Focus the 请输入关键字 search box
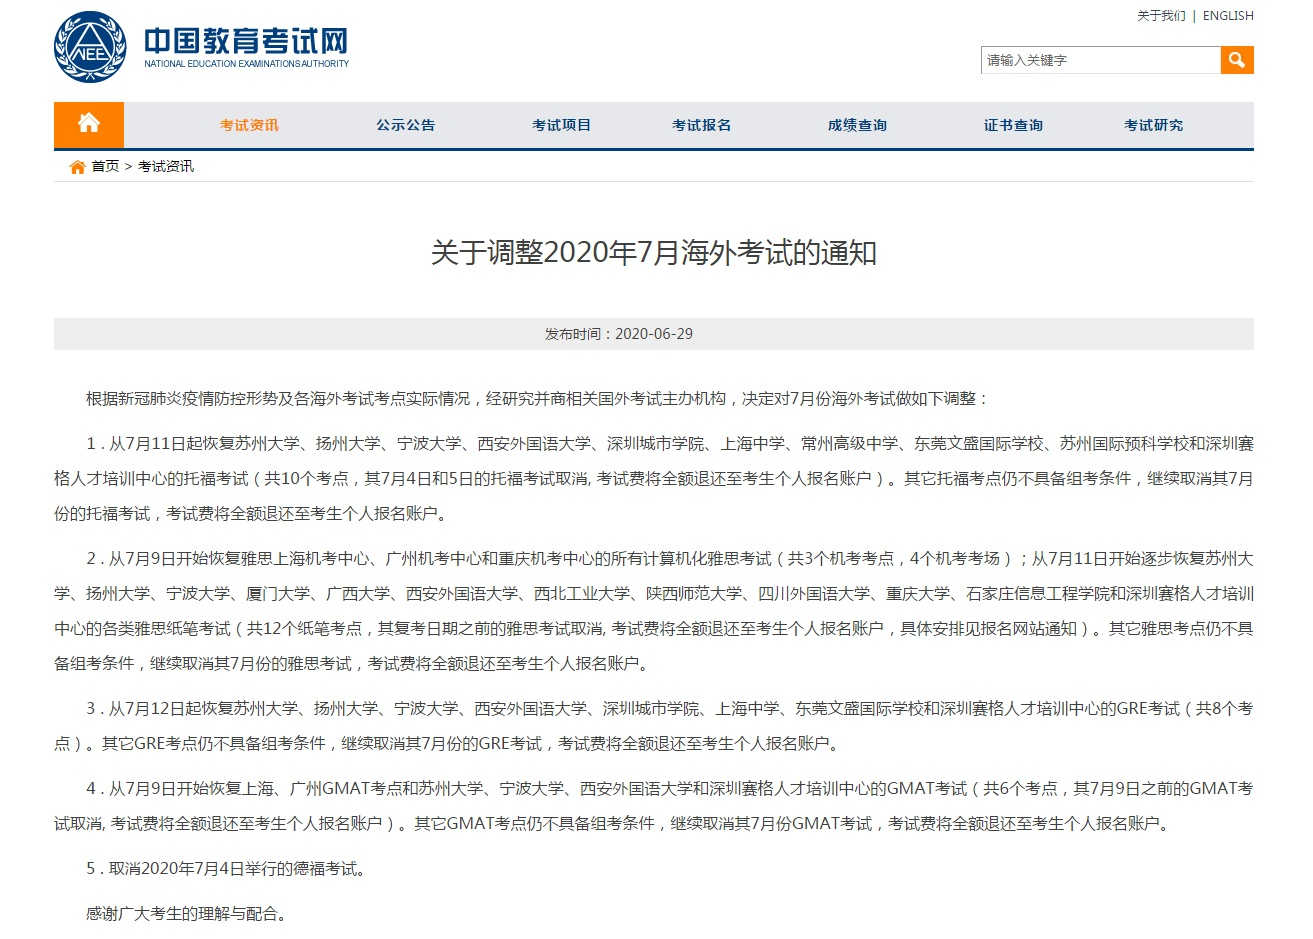Screen dimensions: 1313x939 click(x=1099, y=60)
